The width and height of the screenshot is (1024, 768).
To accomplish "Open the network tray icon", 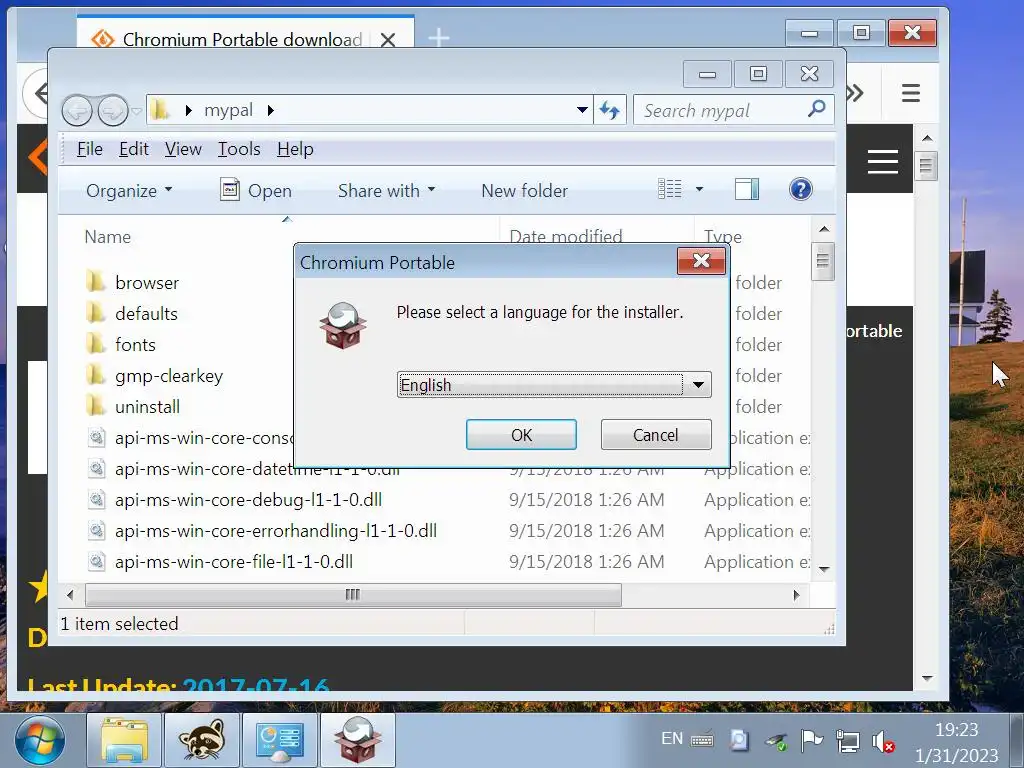I will tap(847, 741).
